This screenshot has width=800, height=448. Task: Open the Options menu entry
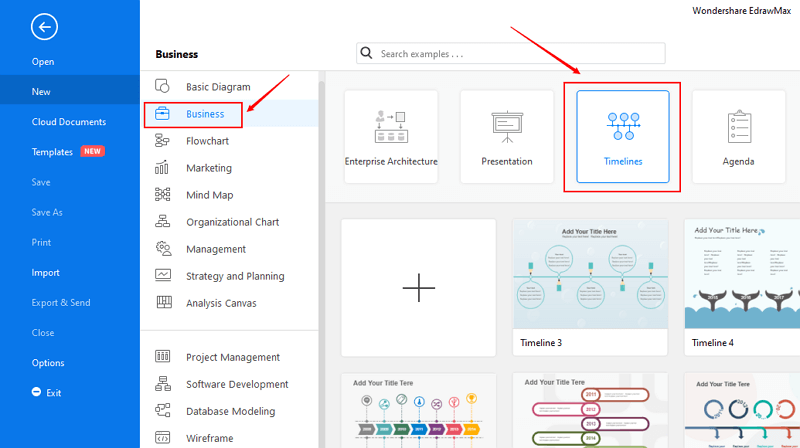[48, 363]
